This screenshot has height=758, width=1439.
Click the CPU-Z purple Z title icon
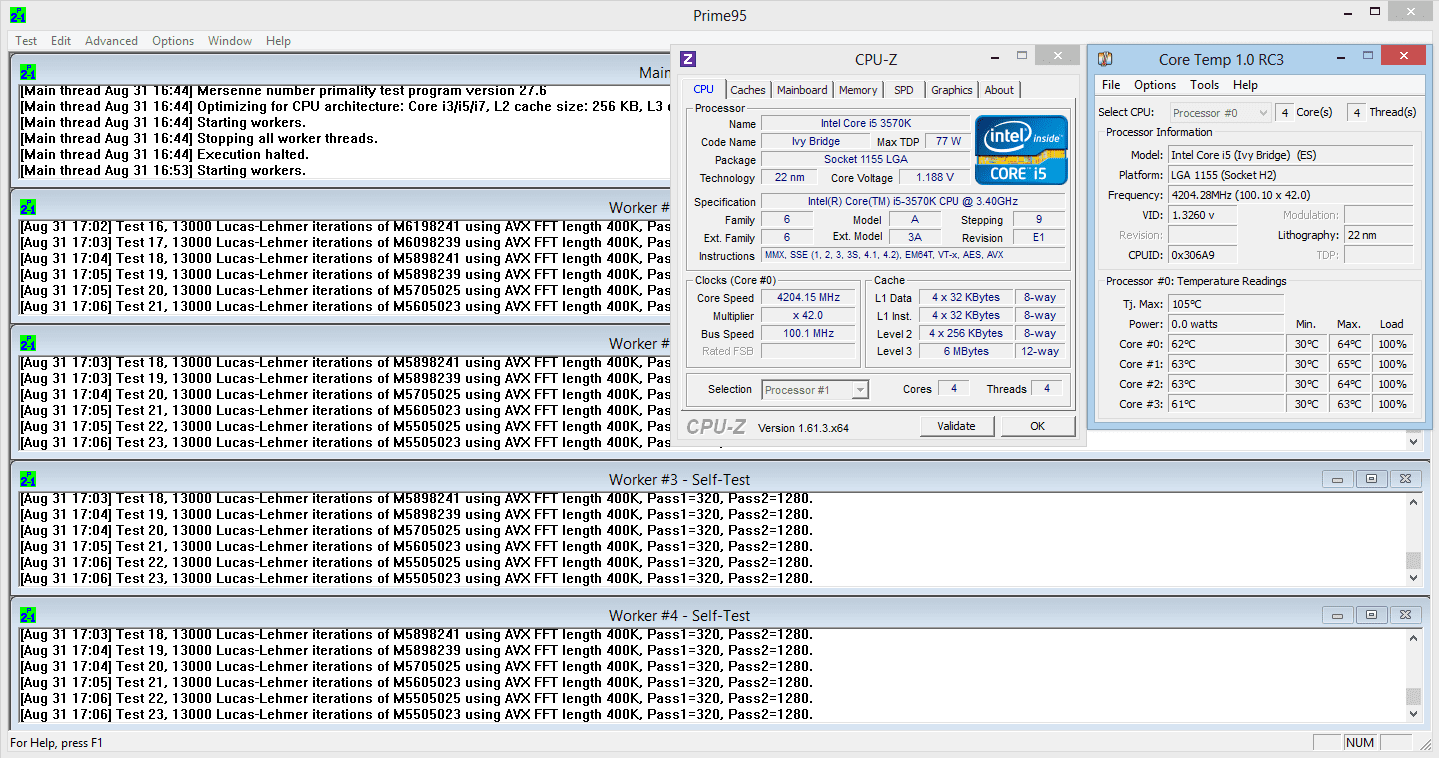(x=688, y=59)
